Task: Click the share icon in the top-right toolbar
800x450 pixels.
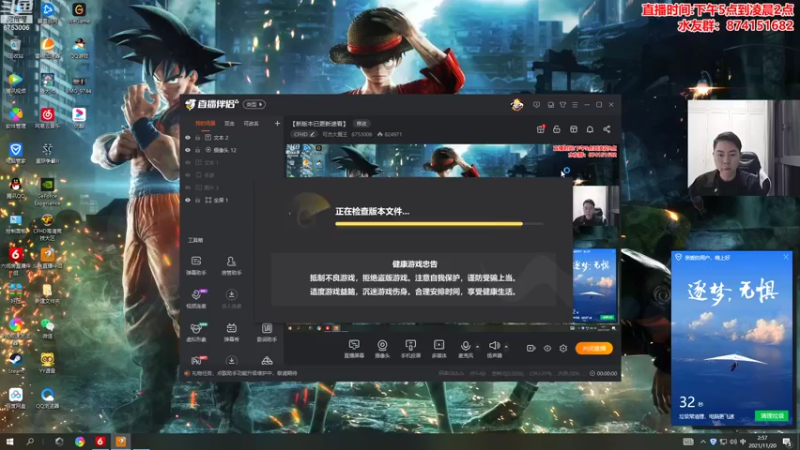Action: (607, 129)
